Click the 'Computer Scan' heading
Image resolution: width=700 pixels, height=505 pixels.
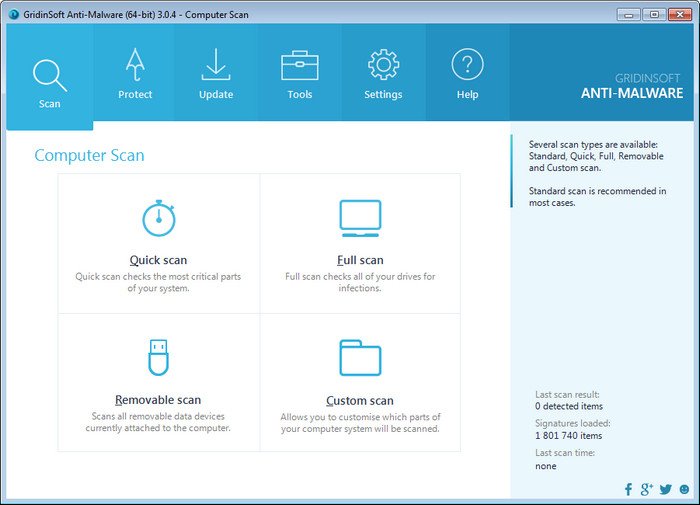click(x=89, y=155)
